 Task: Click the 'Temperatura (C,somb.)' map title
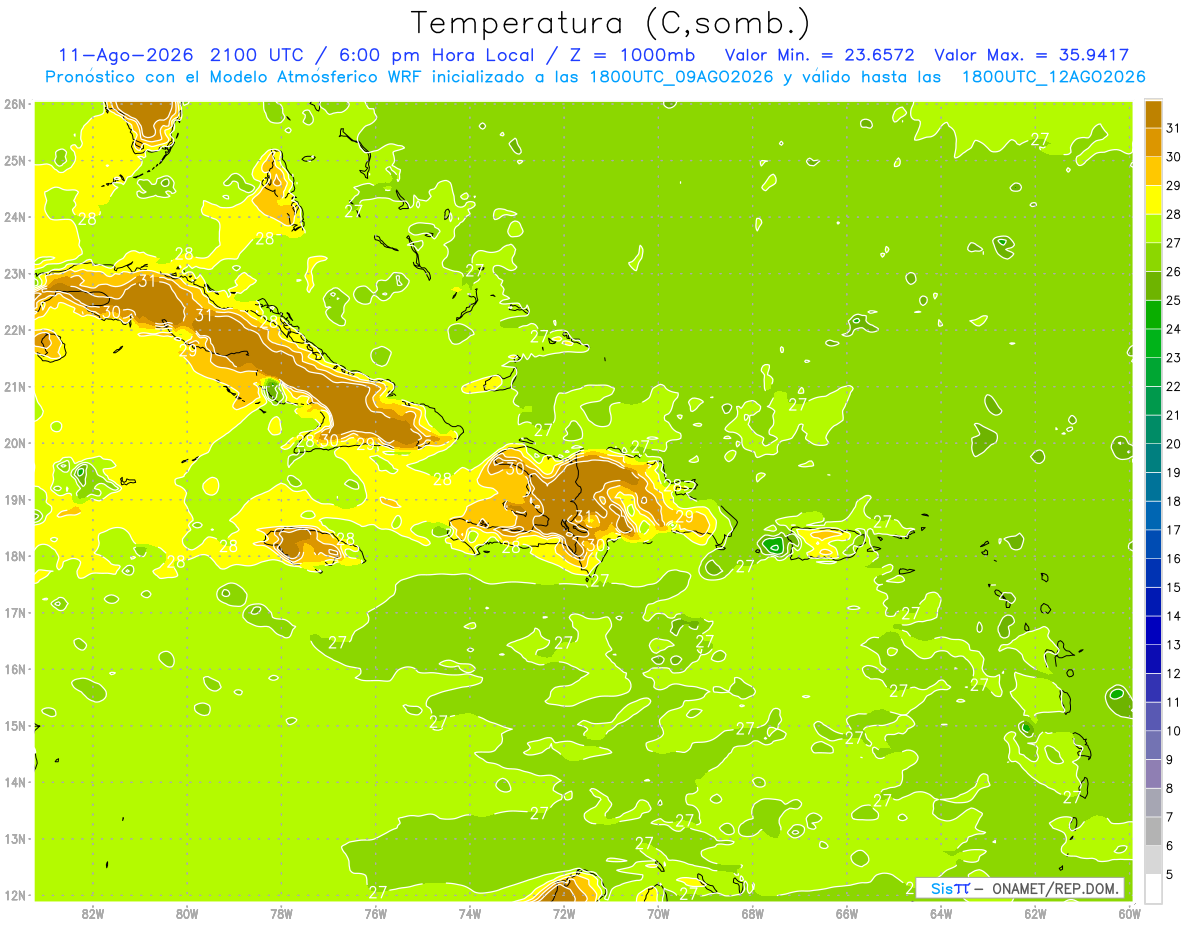coord(611,24)
